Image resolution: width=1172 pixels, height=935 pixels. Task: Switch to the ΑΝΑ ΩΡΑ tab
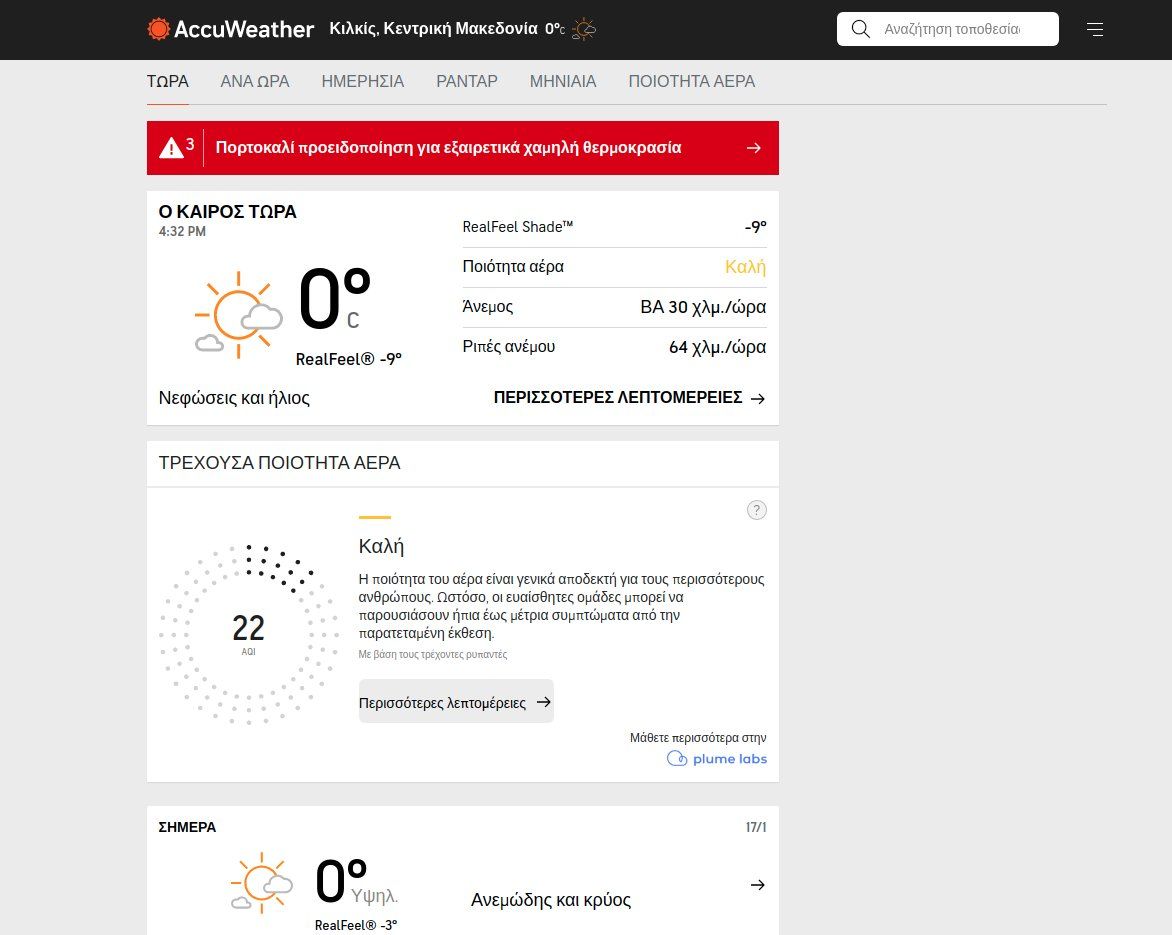point(255,82)
